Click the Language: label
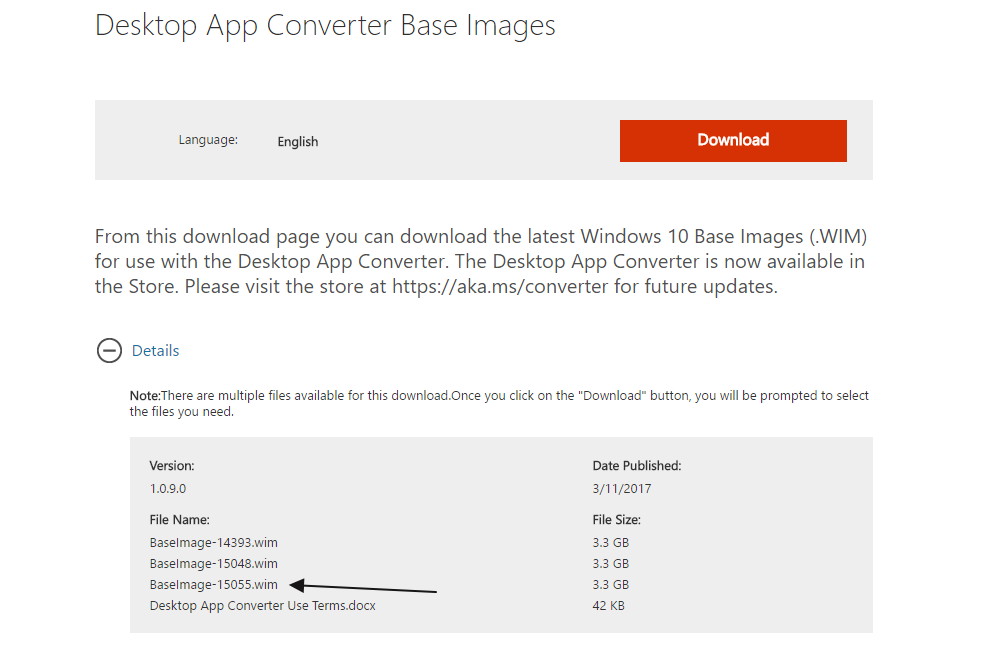 208,139
